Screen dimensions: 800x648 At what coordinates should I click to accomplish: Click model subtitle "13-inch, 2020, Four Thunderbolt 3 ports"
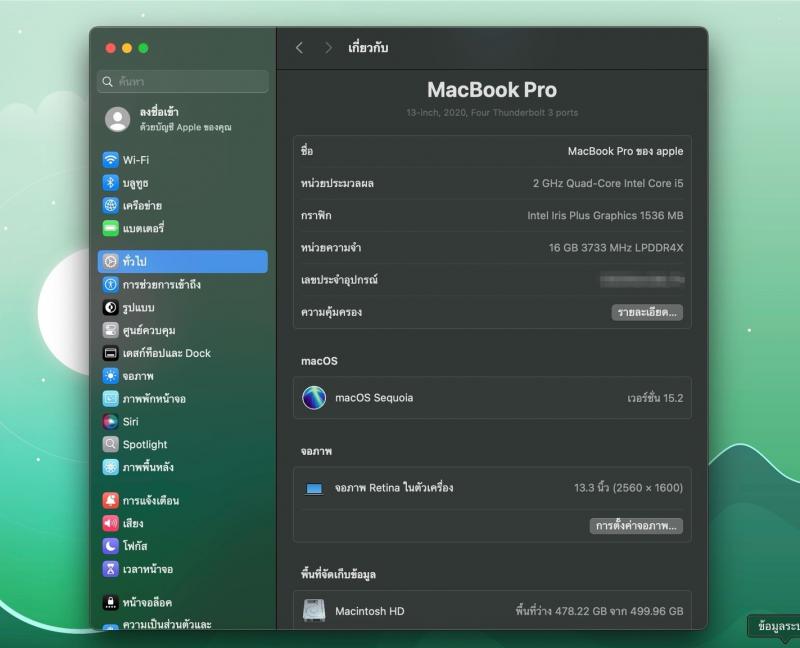tap(492, 113)
